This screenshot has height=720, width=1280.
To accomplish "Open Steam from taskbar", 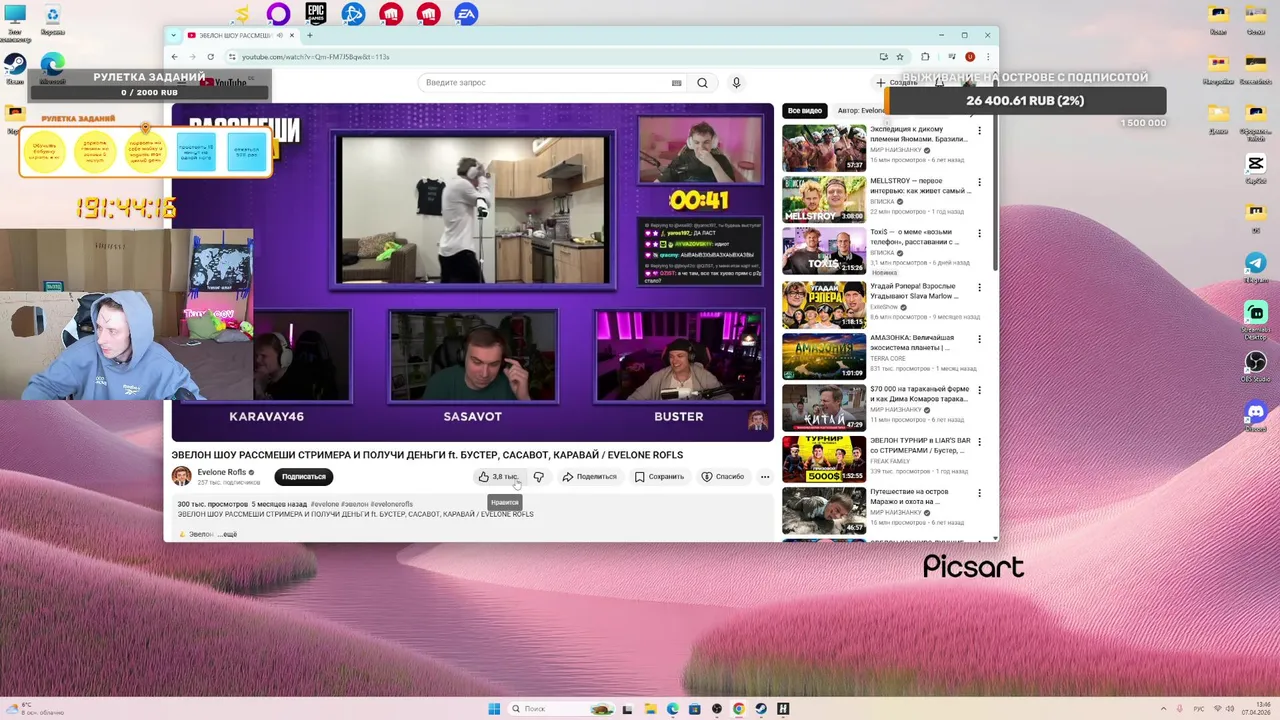I will pyautogui.click(x=761, y=709).
